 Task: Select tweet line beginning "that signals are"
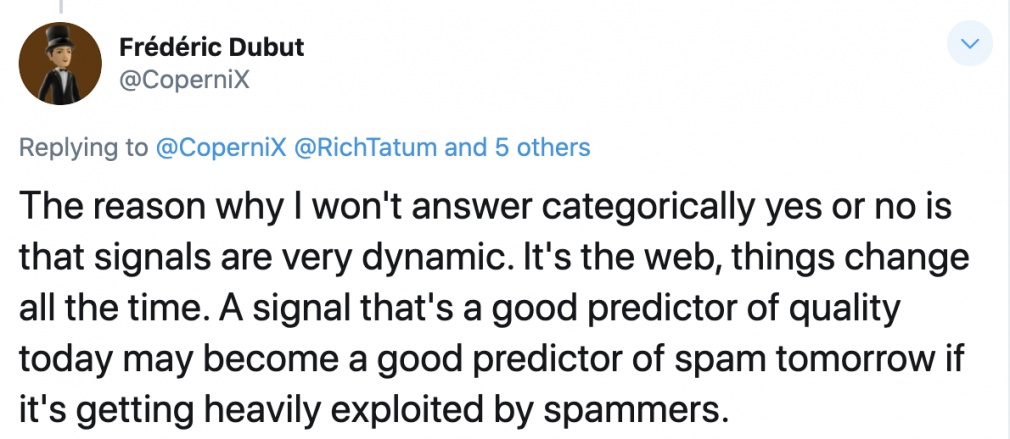pyautogui.click(x=493, y=257)
